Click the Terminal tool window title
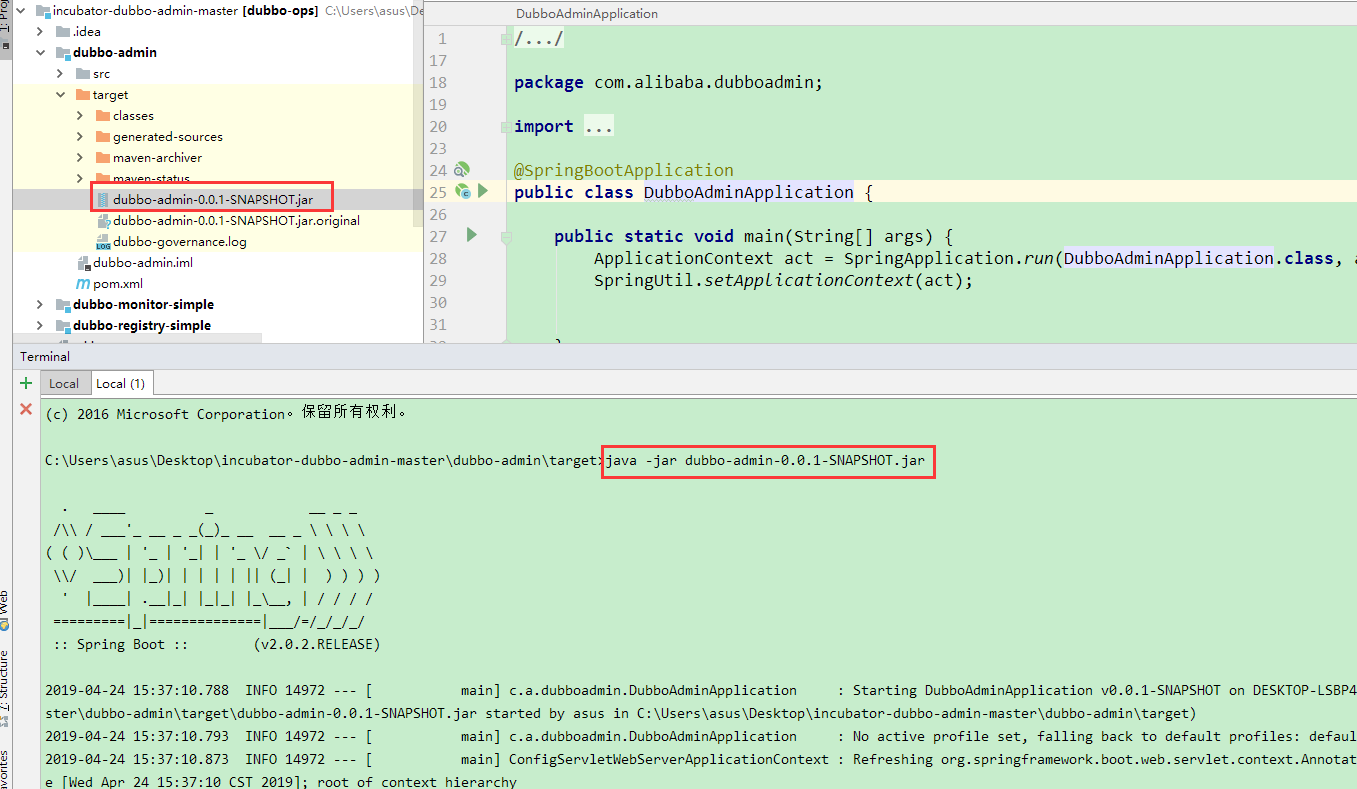 coord(45,357)
